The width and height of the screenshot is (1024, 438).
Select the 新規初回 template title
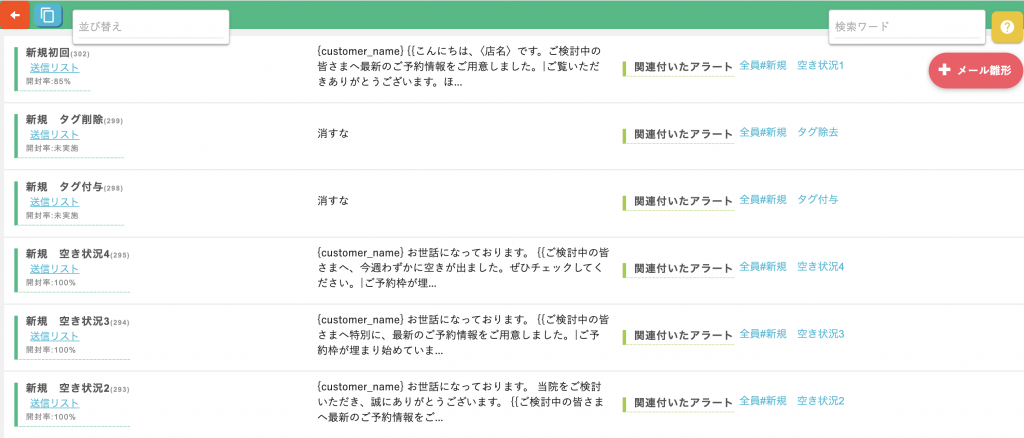click(47, 52)
